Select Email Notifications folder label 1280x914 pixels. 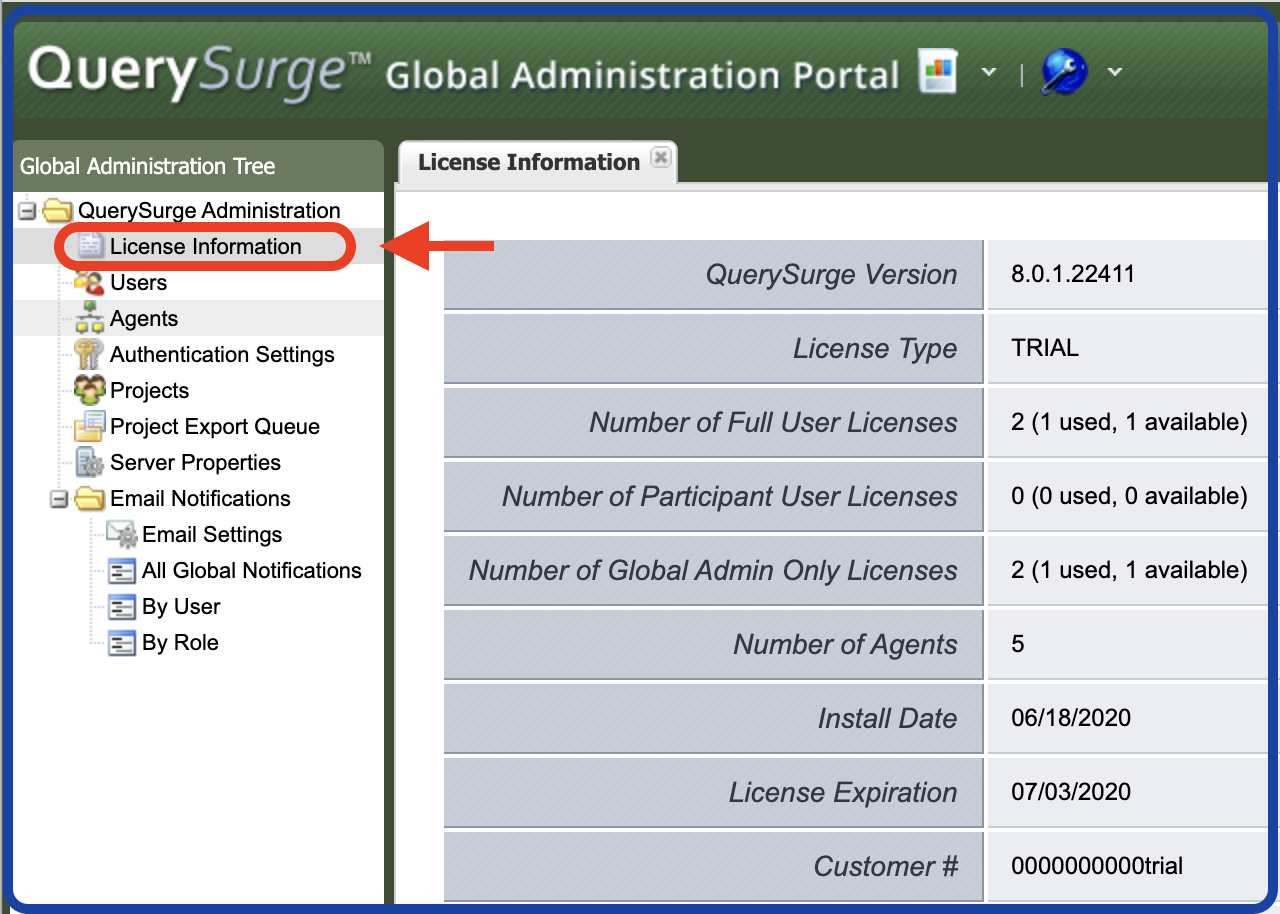pyautogui.click(x=200, y=499)
